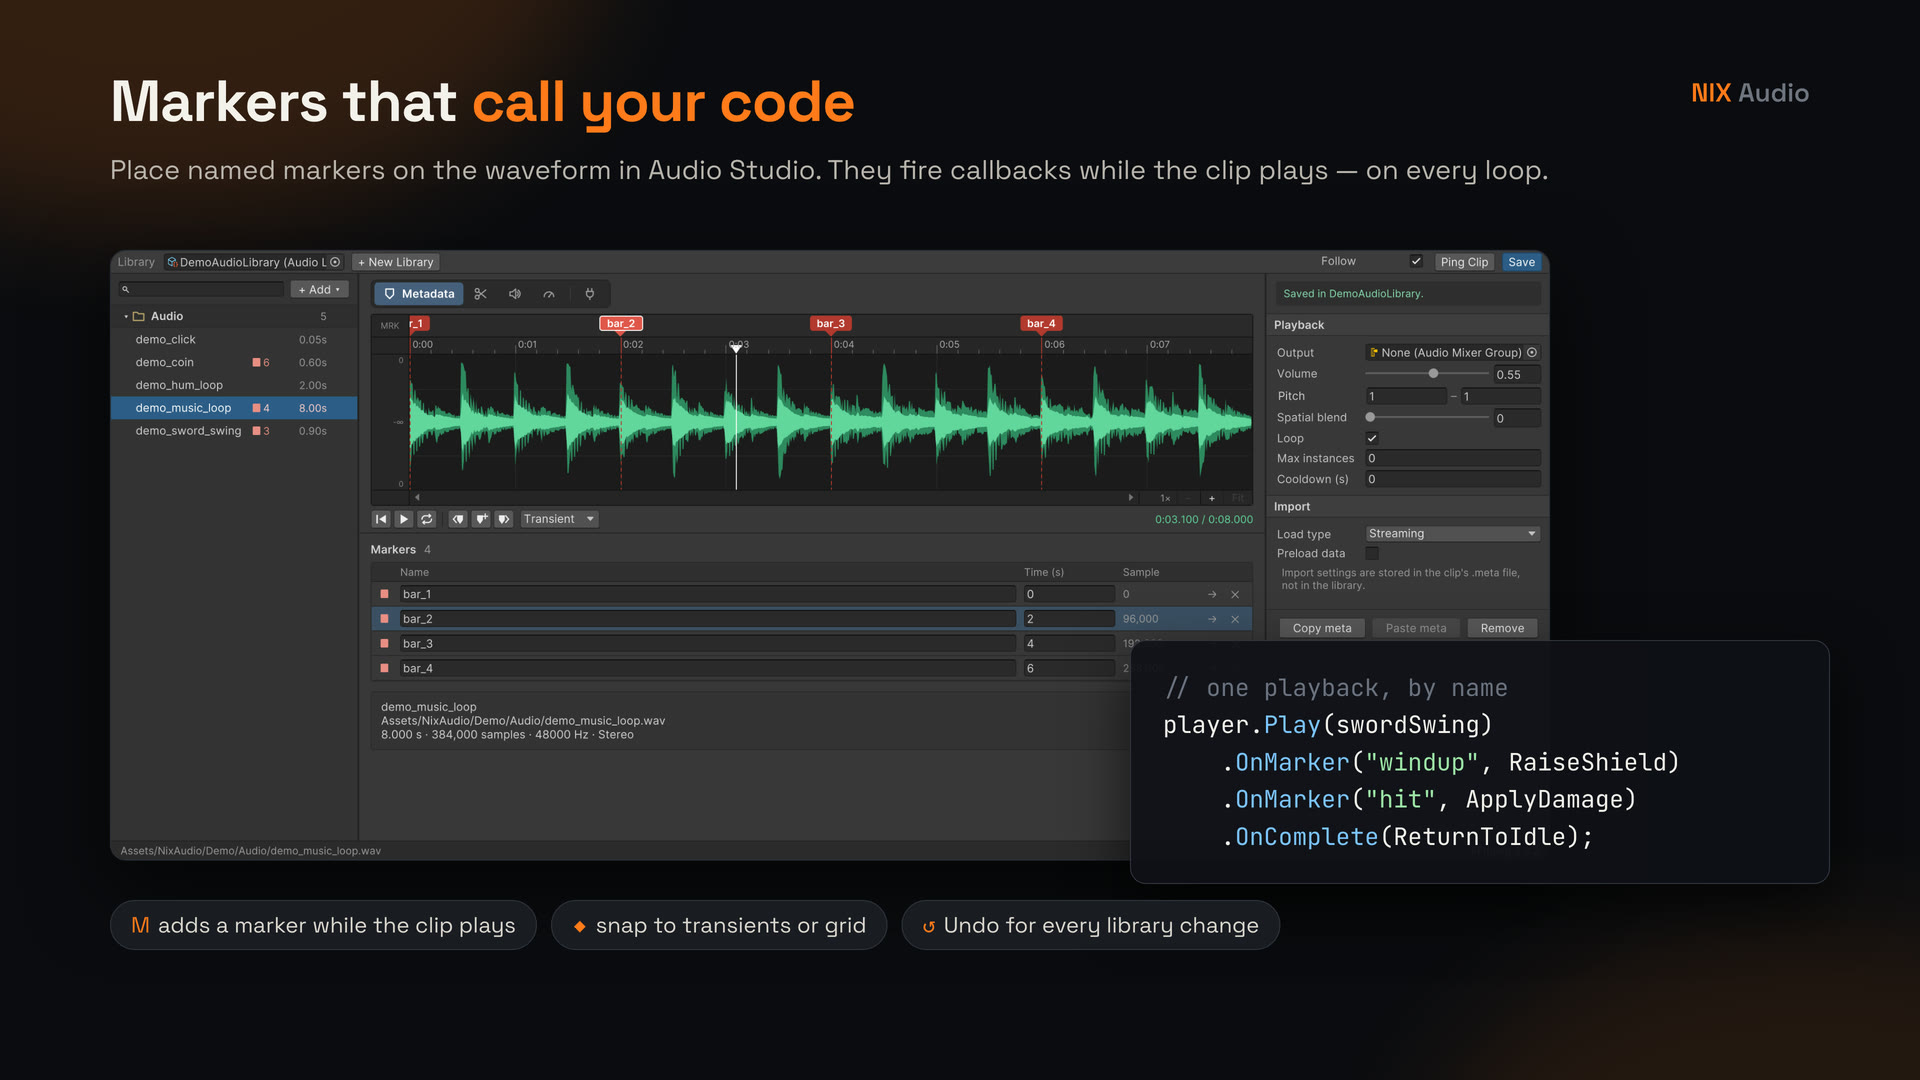Image resolution: width=1920 pixels, height=1080 pixels.
Task: Open the object picker for Output mixer group
Action: [1532, 352]
